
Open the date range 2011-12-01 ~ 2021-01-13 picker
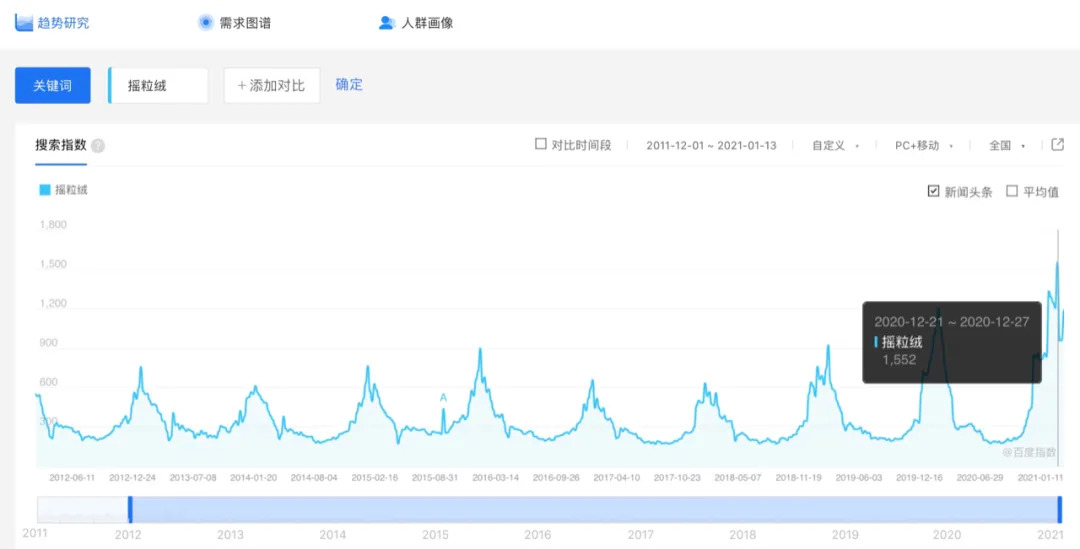point(712,145)
